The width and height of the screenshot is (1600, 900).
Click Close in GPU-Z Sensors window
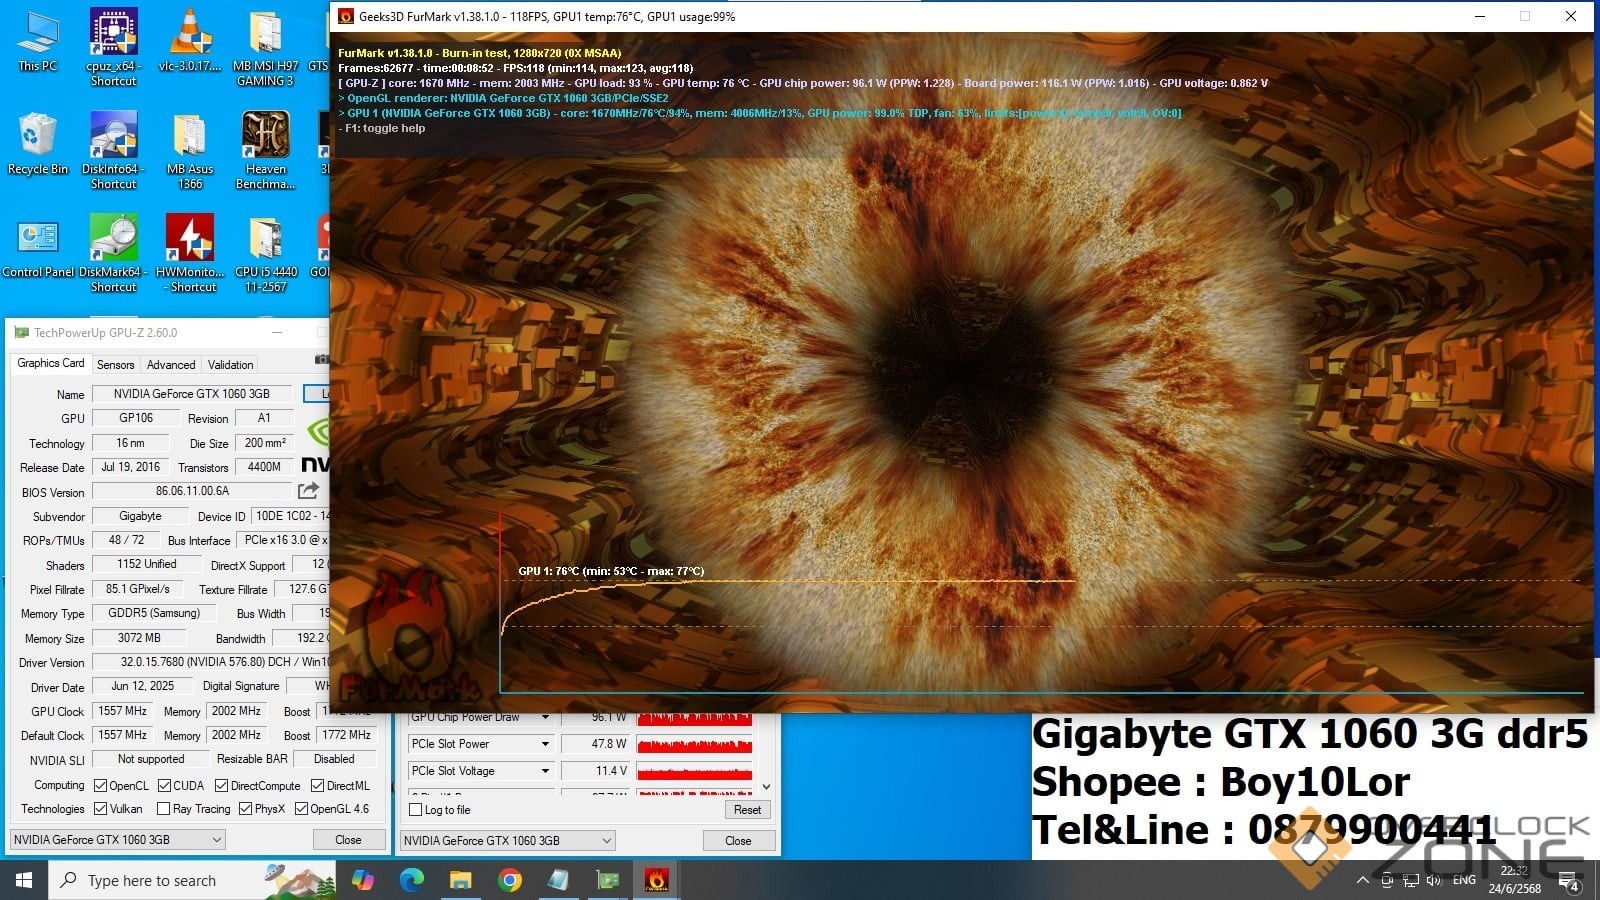[x=738, y=841]
